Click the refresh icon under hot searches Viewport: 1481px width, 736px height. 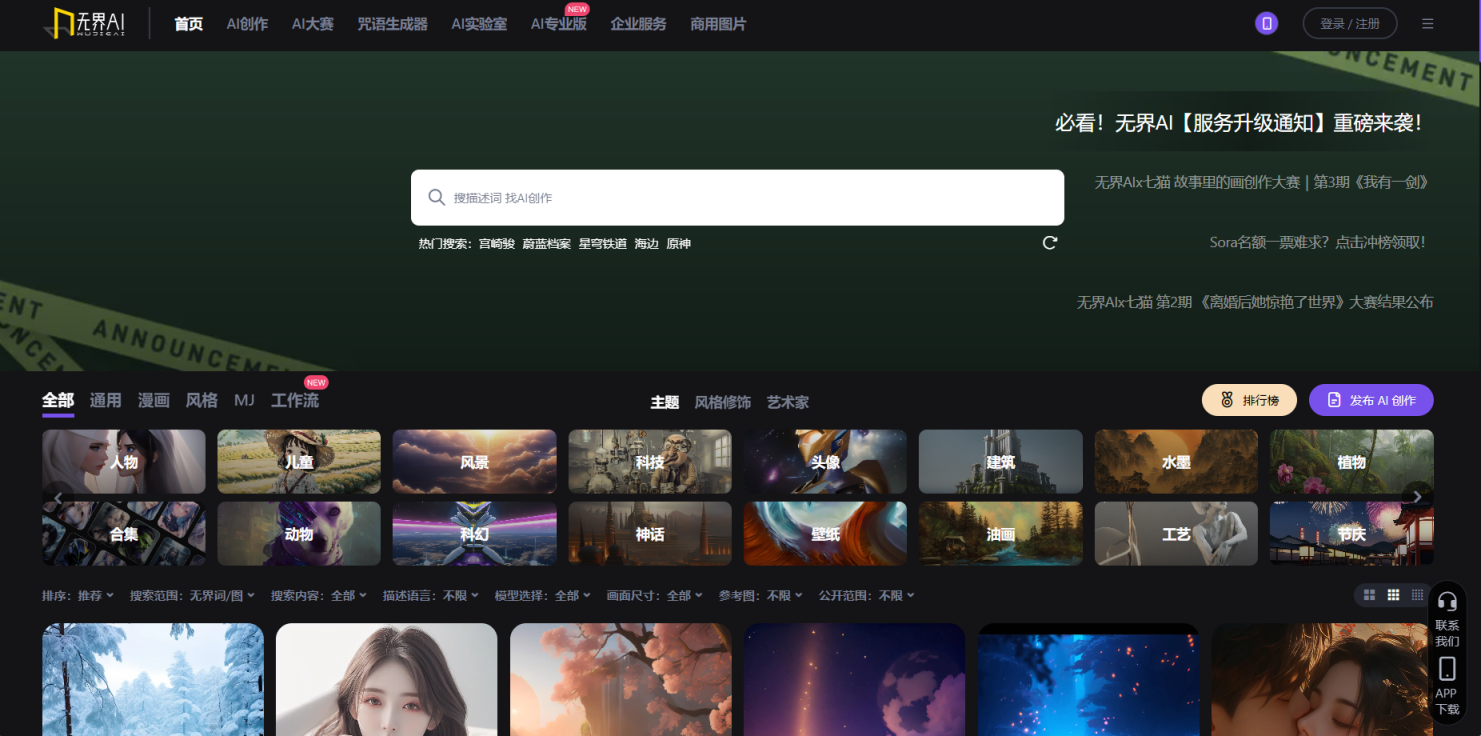point(1048,242)
